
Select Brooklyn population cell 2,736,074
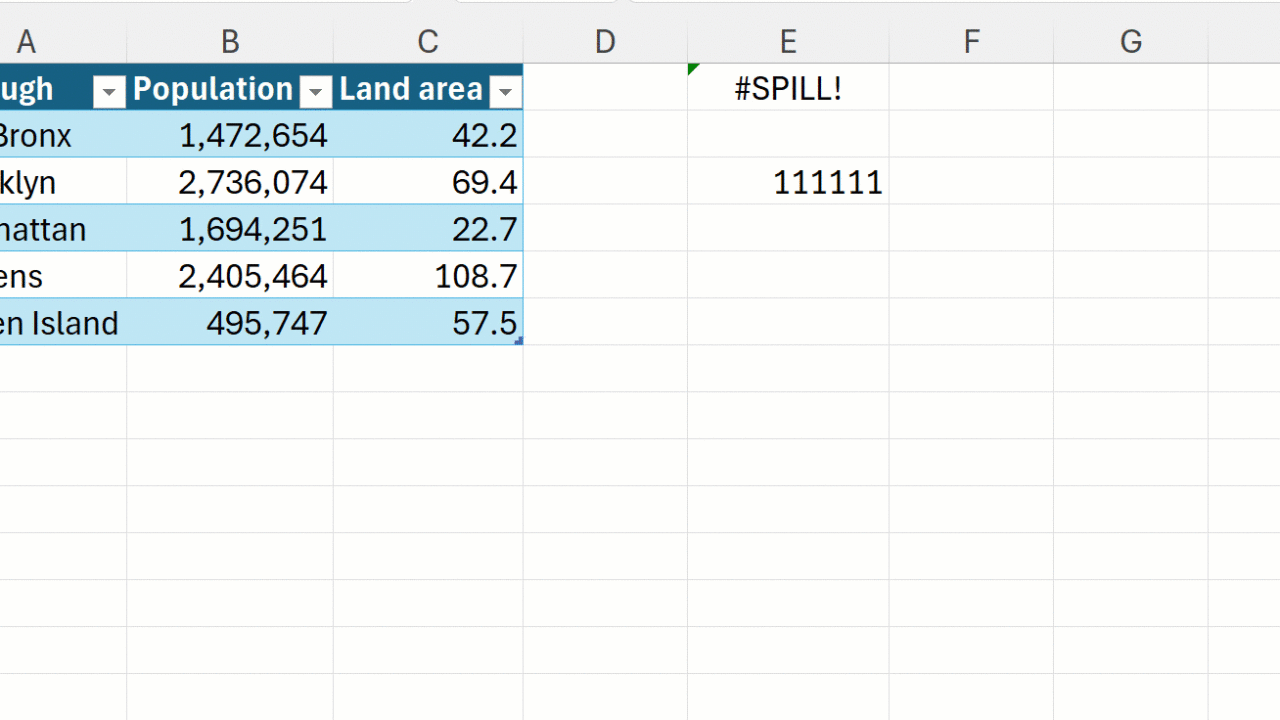(x=230, y=182)
